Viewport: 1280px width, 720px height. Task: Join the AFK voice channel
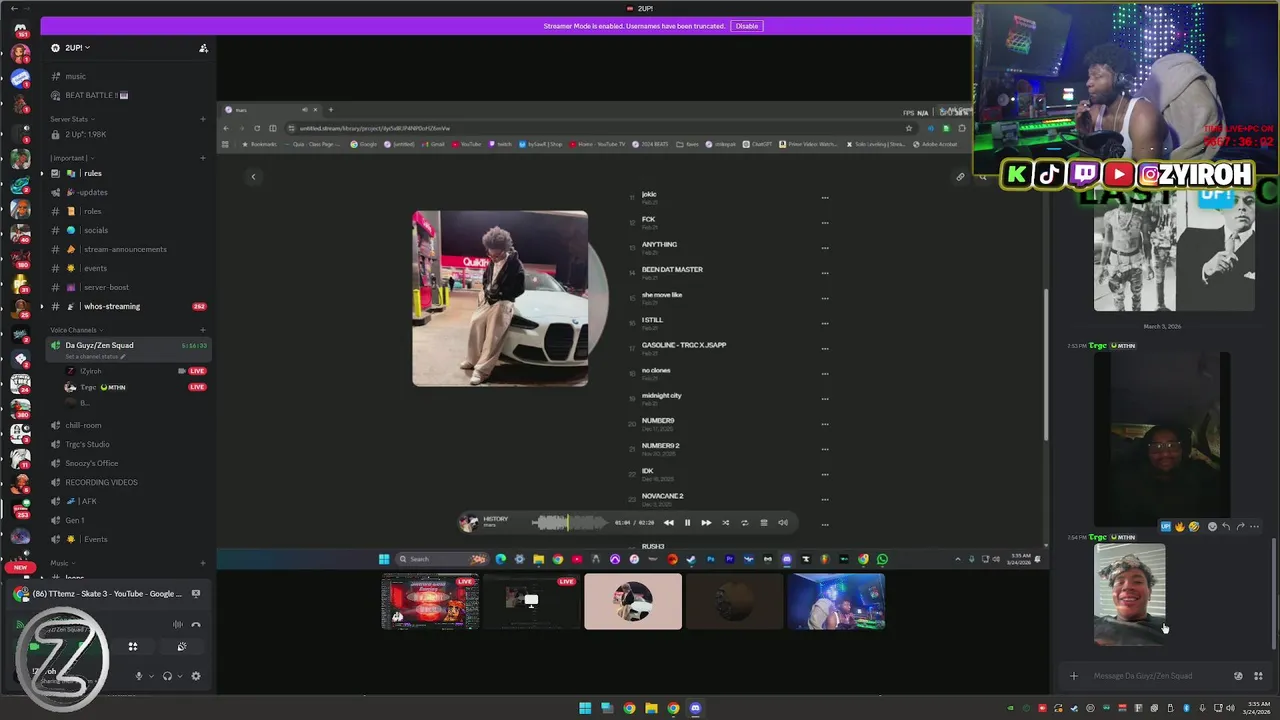point(128,501)
